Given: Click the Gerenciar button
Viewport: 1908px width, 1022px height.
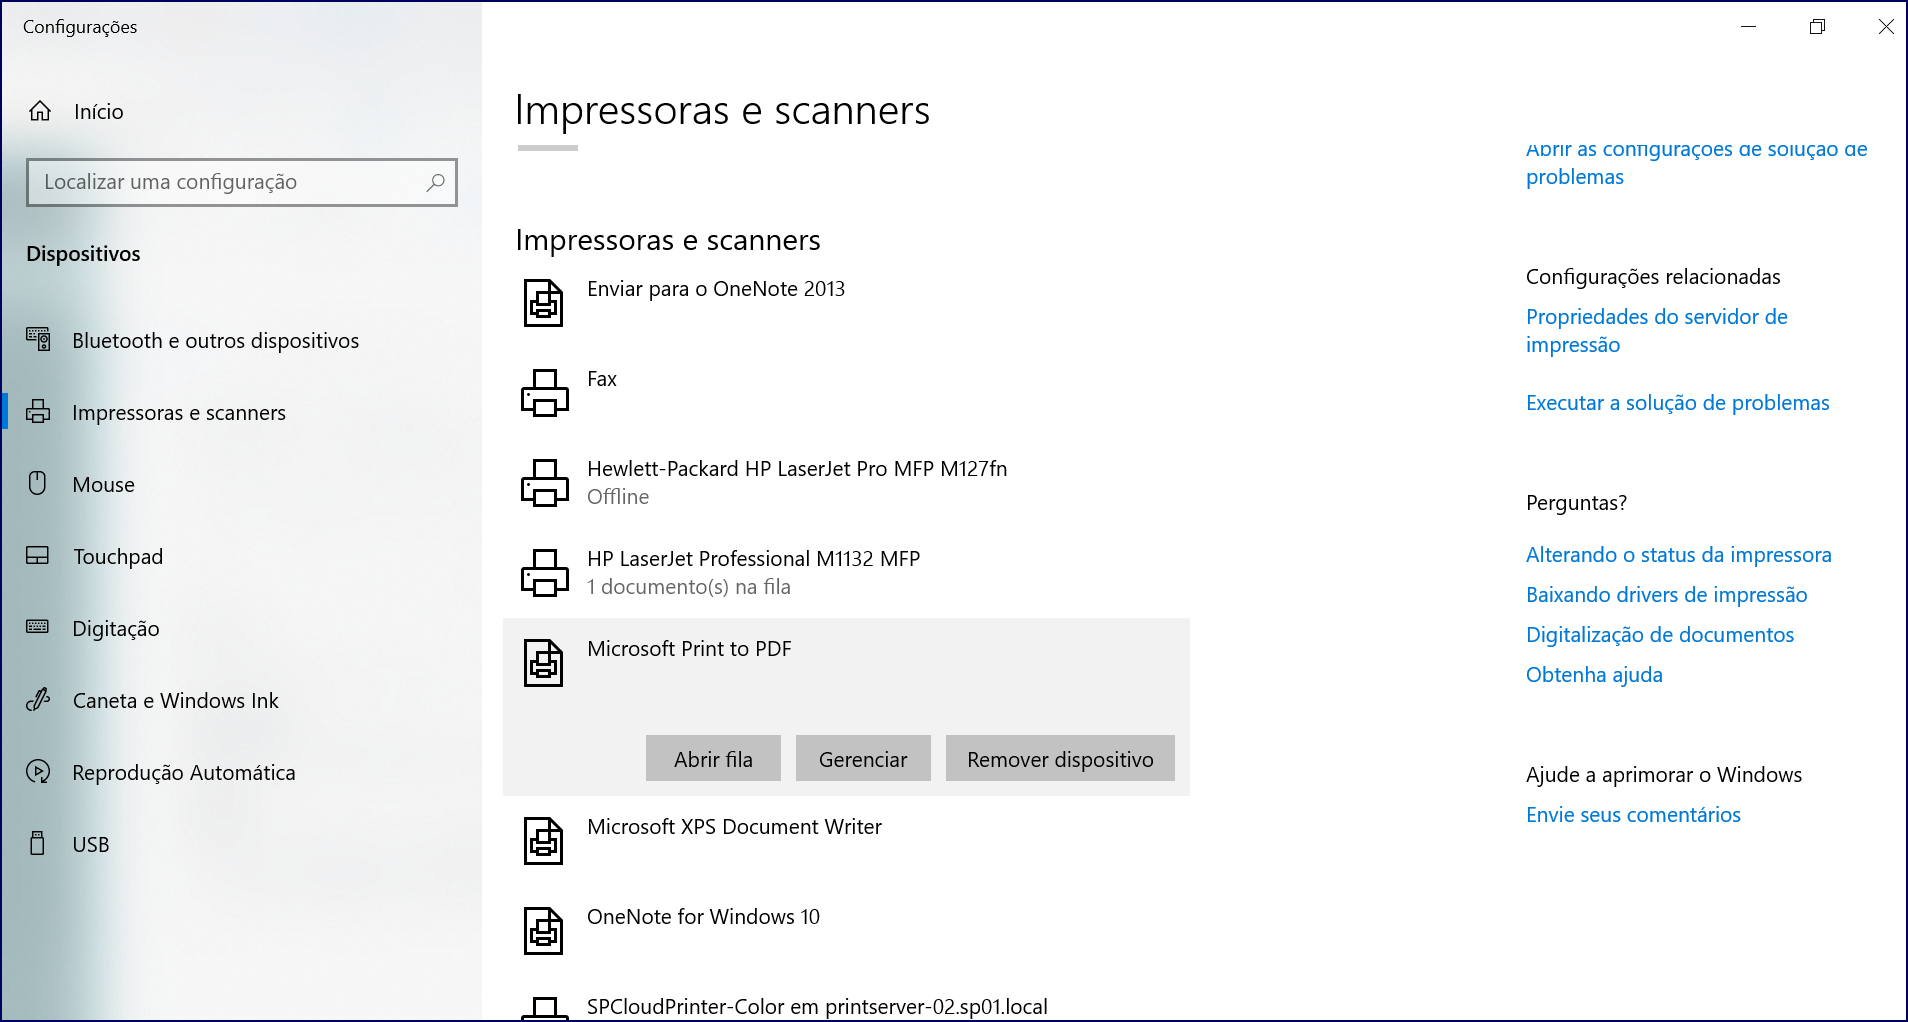Looking at the screenshot, I should click(x=863, y=759).
